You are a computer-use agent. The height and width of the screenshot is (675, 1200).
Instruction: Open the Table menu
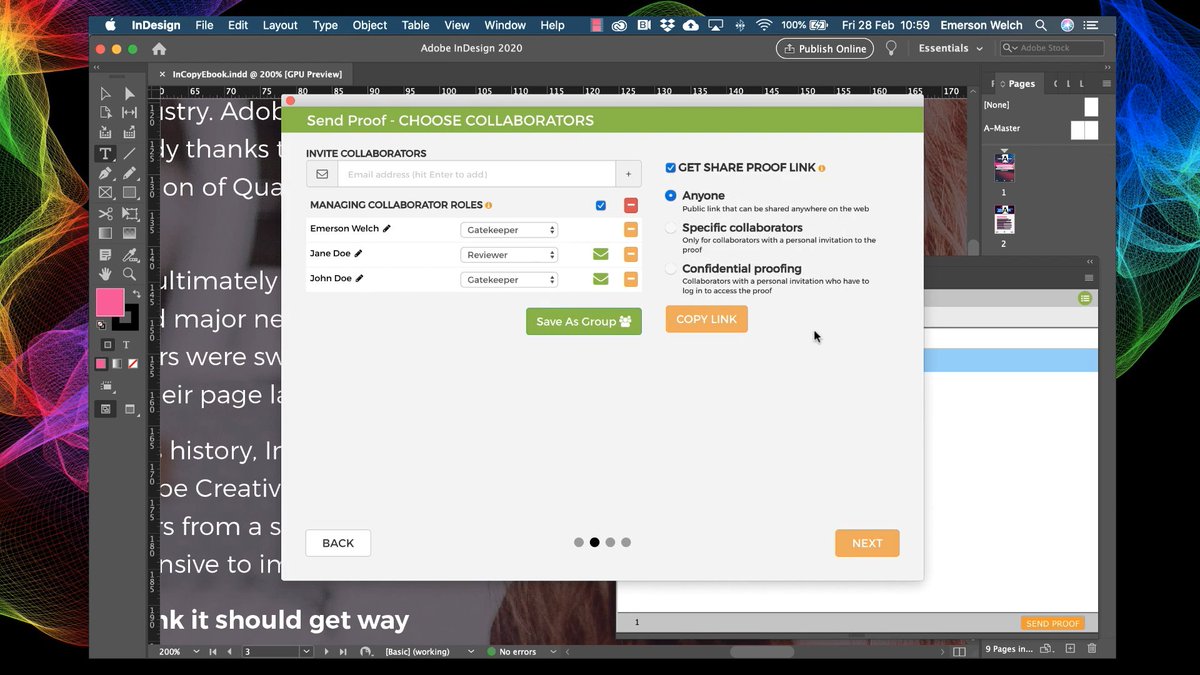pos(416,25)
